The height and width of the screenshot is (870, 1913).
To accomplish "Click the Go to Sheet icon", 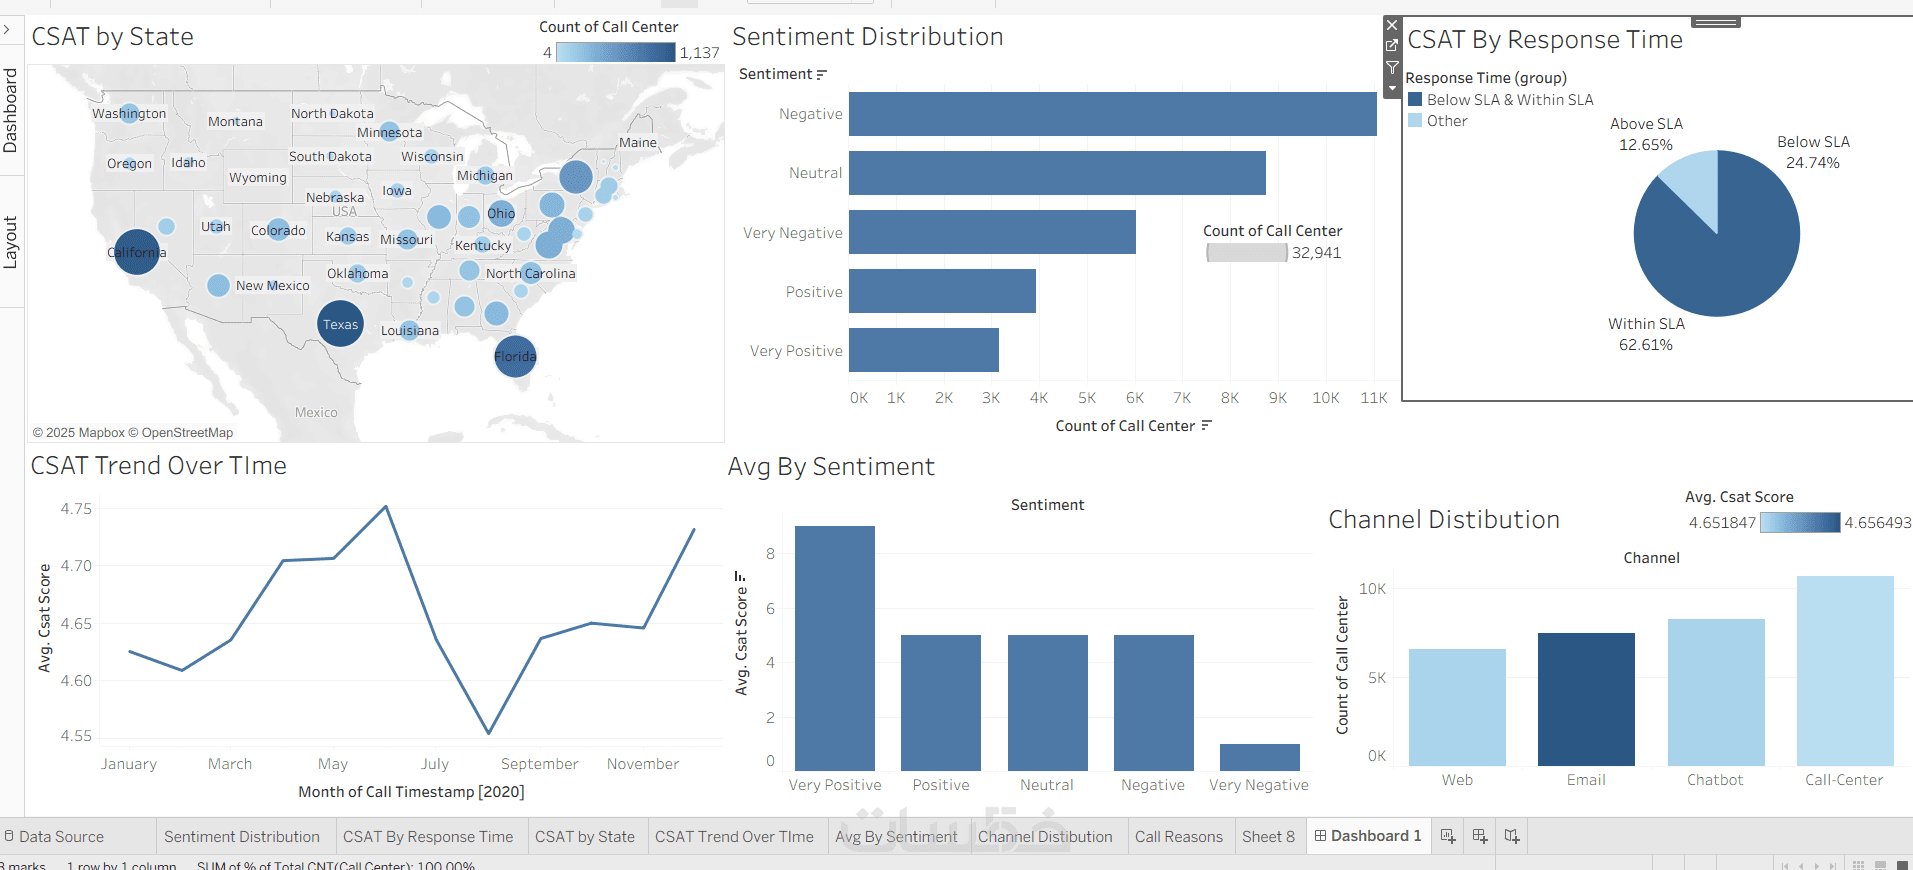I will (x=1392, y=46).
